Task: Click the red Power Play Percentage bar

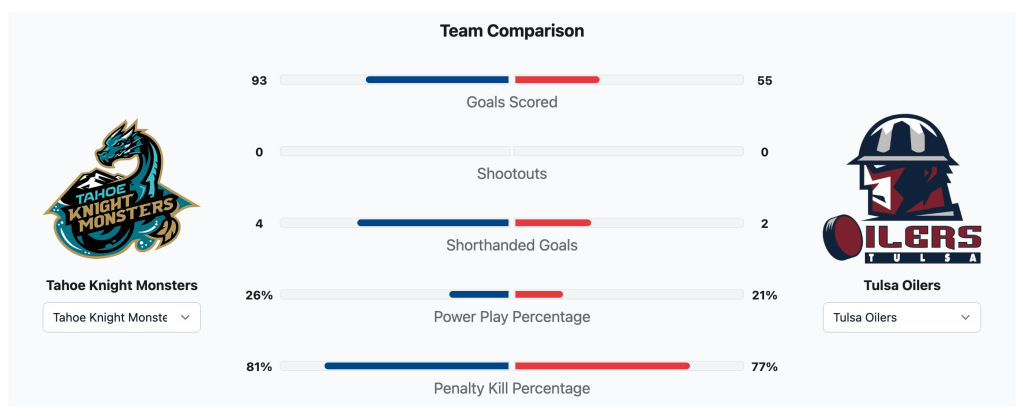Action: coord(539,295)
